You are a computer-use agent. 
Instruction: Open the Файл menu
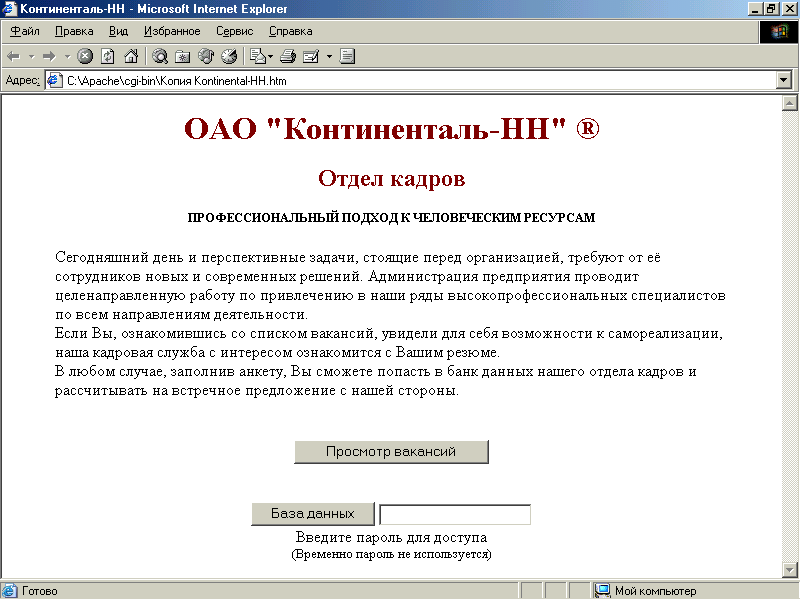(24, 31)
